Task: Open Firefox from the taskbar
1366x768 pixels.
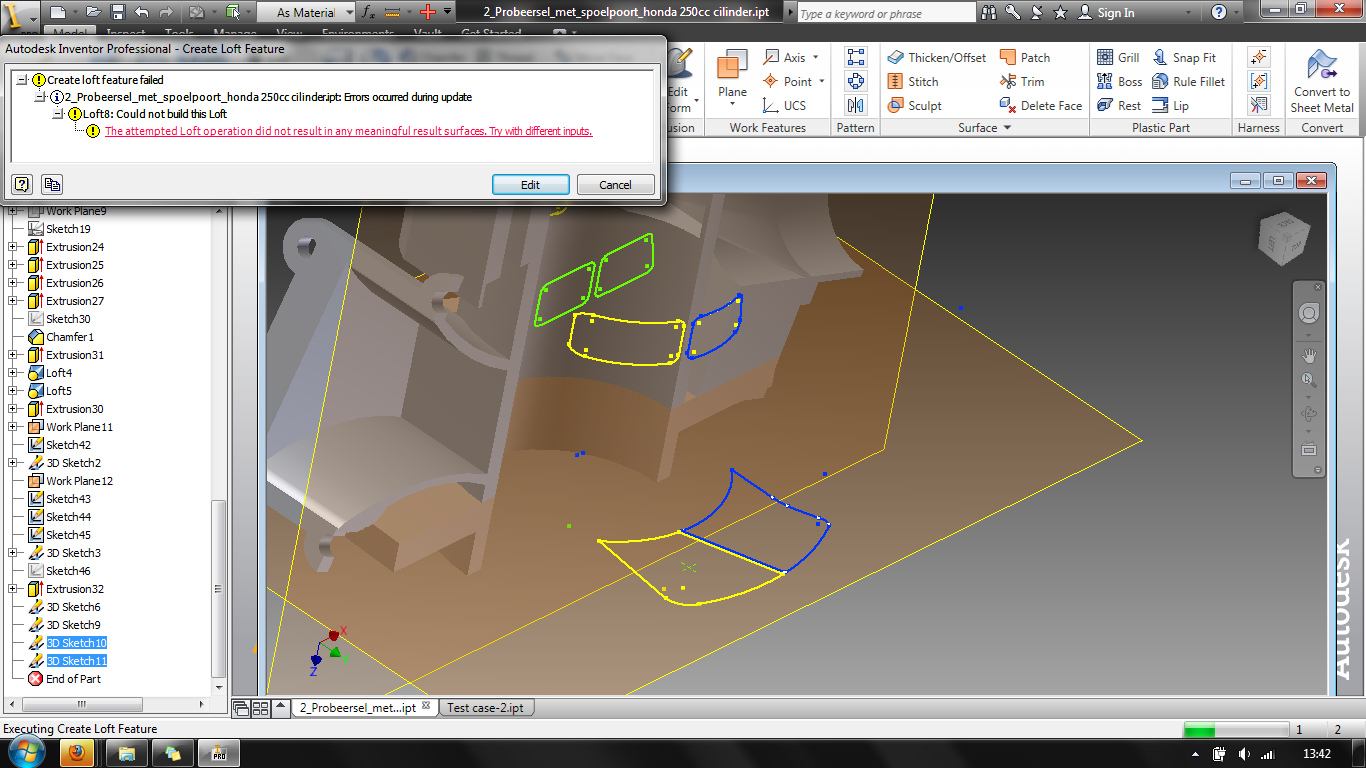Action: (76, 752)
